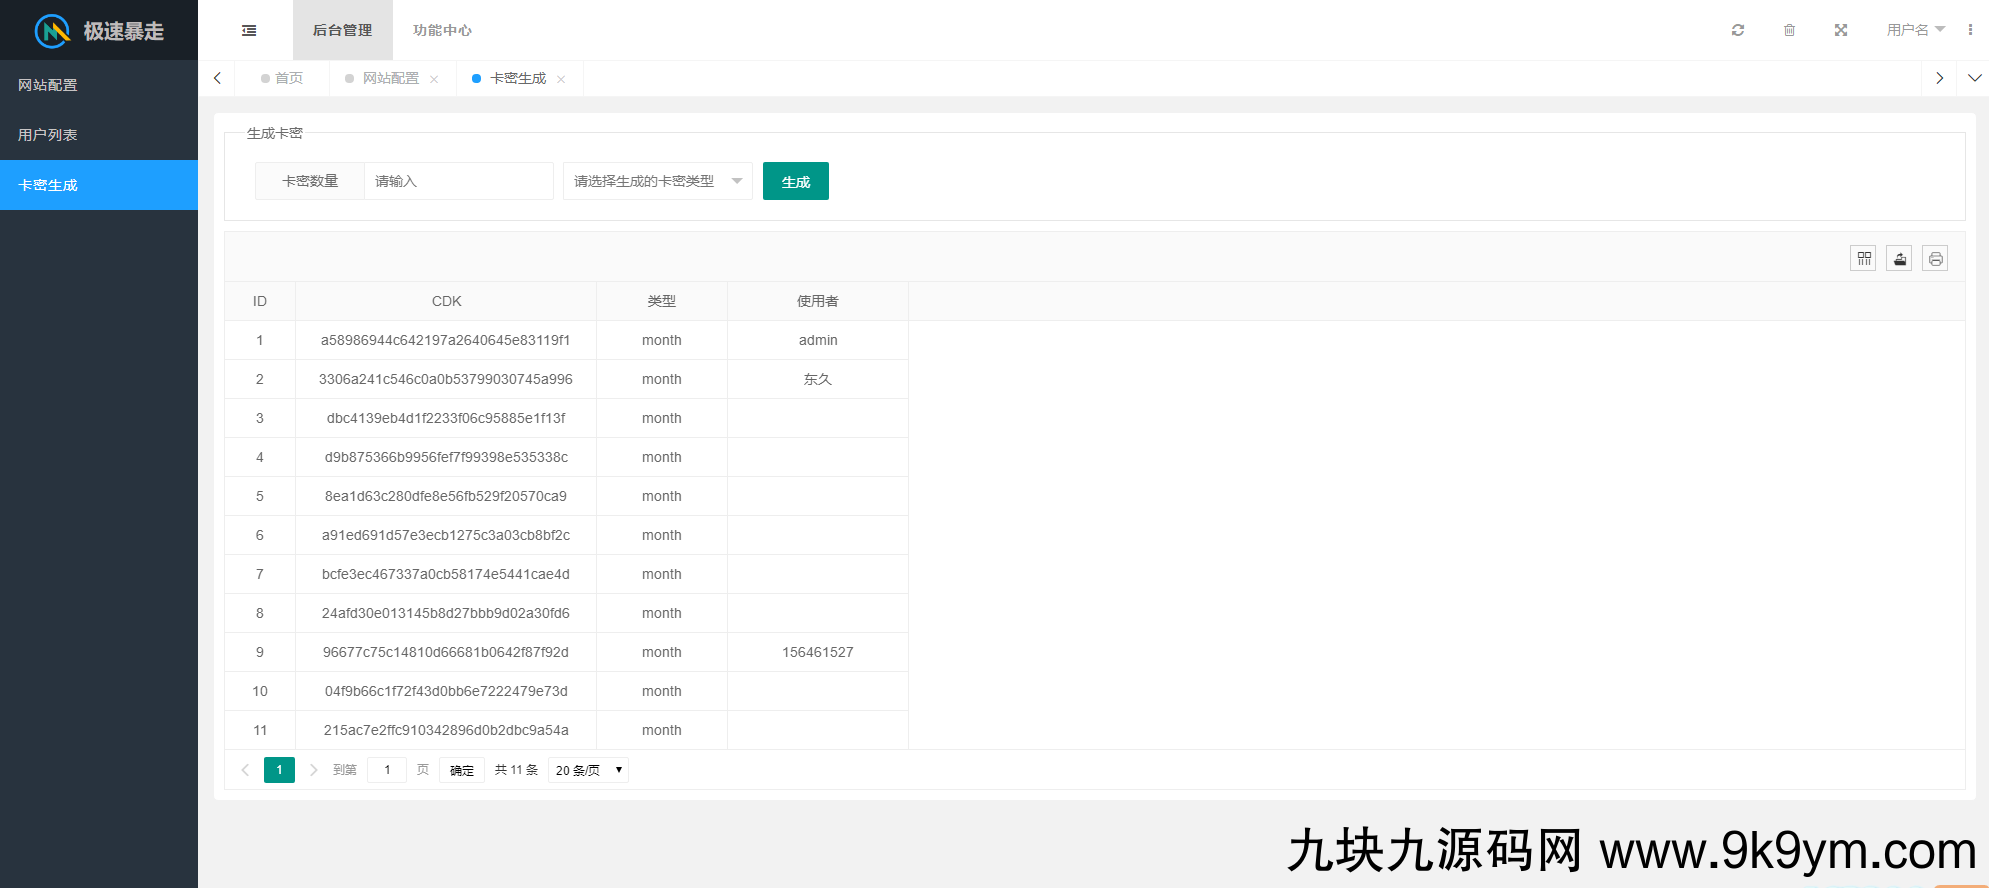Expand the tab list down chevron
Screen dimensions: 1989x888
(1974, 78)
